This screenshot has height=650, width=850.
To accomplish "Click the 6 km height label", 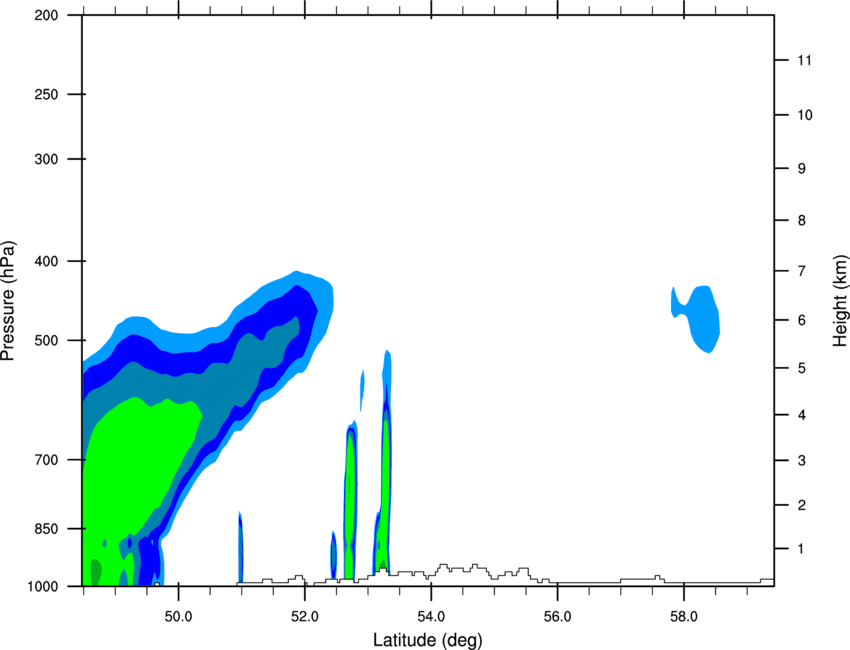I will click(802, 320).
